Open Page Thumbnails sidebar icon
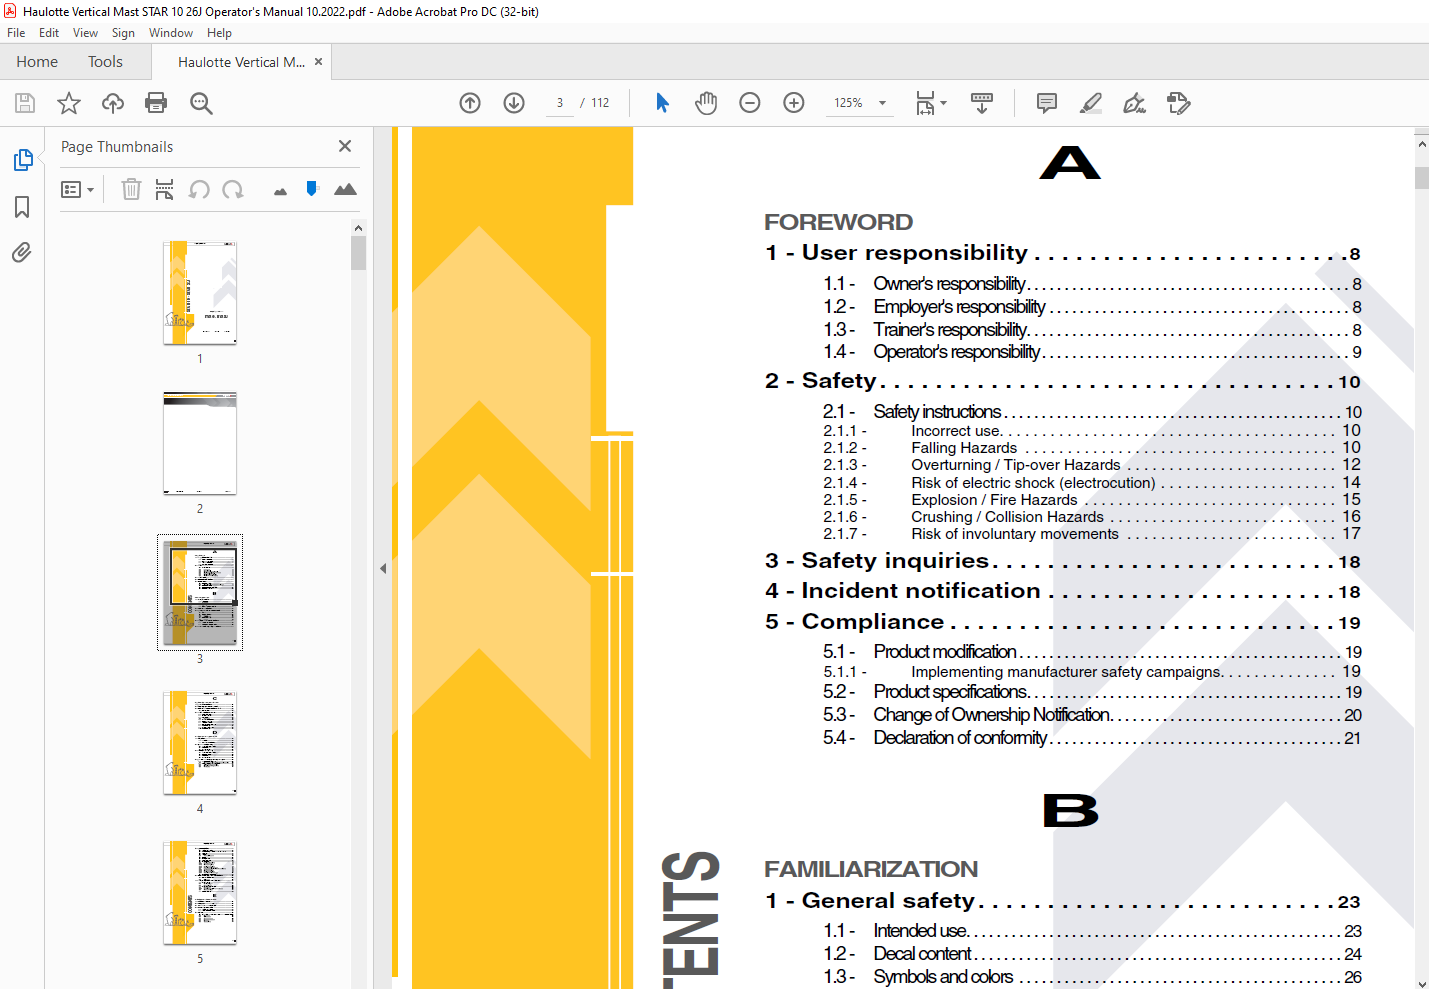 click(22, 160)
